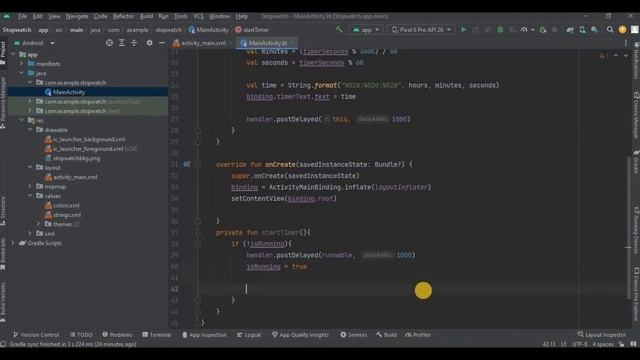640x360 pixels.
Task: Click the override gutter icon beside onCreate
Action: coord(186,164)
